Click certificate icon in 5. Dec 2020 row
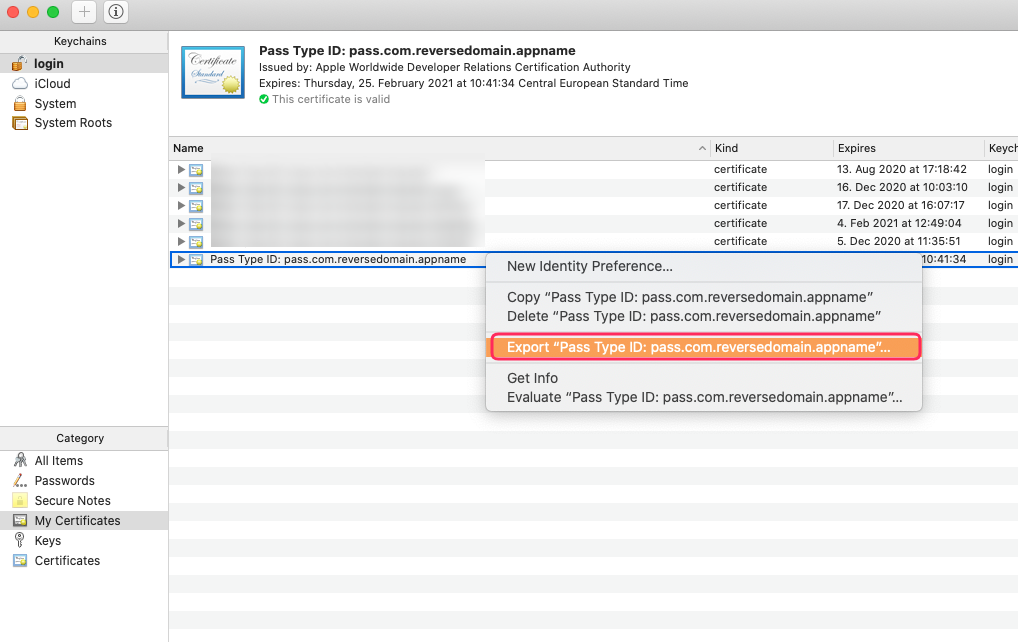Screen dimensions: 1018x642 pyautogui.click(x=196, y=242)
